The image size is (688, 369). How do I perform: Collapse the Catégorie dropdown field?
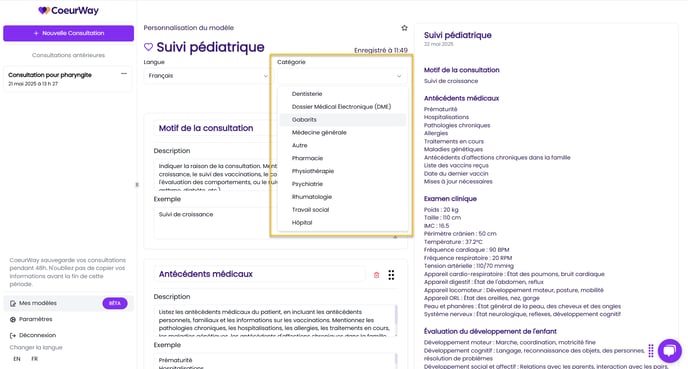(341, 76)
